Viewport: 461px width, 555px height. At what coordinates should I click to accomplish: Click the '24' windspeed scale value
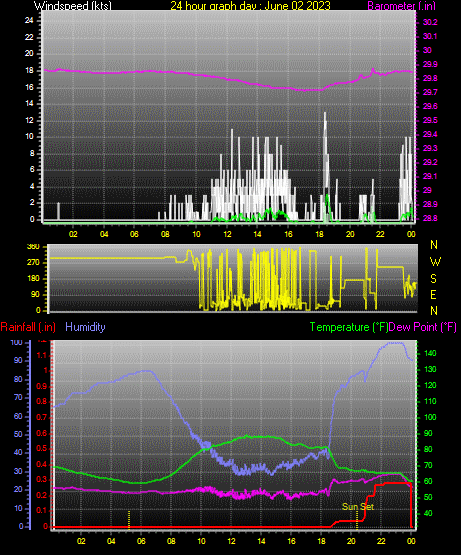29,21
